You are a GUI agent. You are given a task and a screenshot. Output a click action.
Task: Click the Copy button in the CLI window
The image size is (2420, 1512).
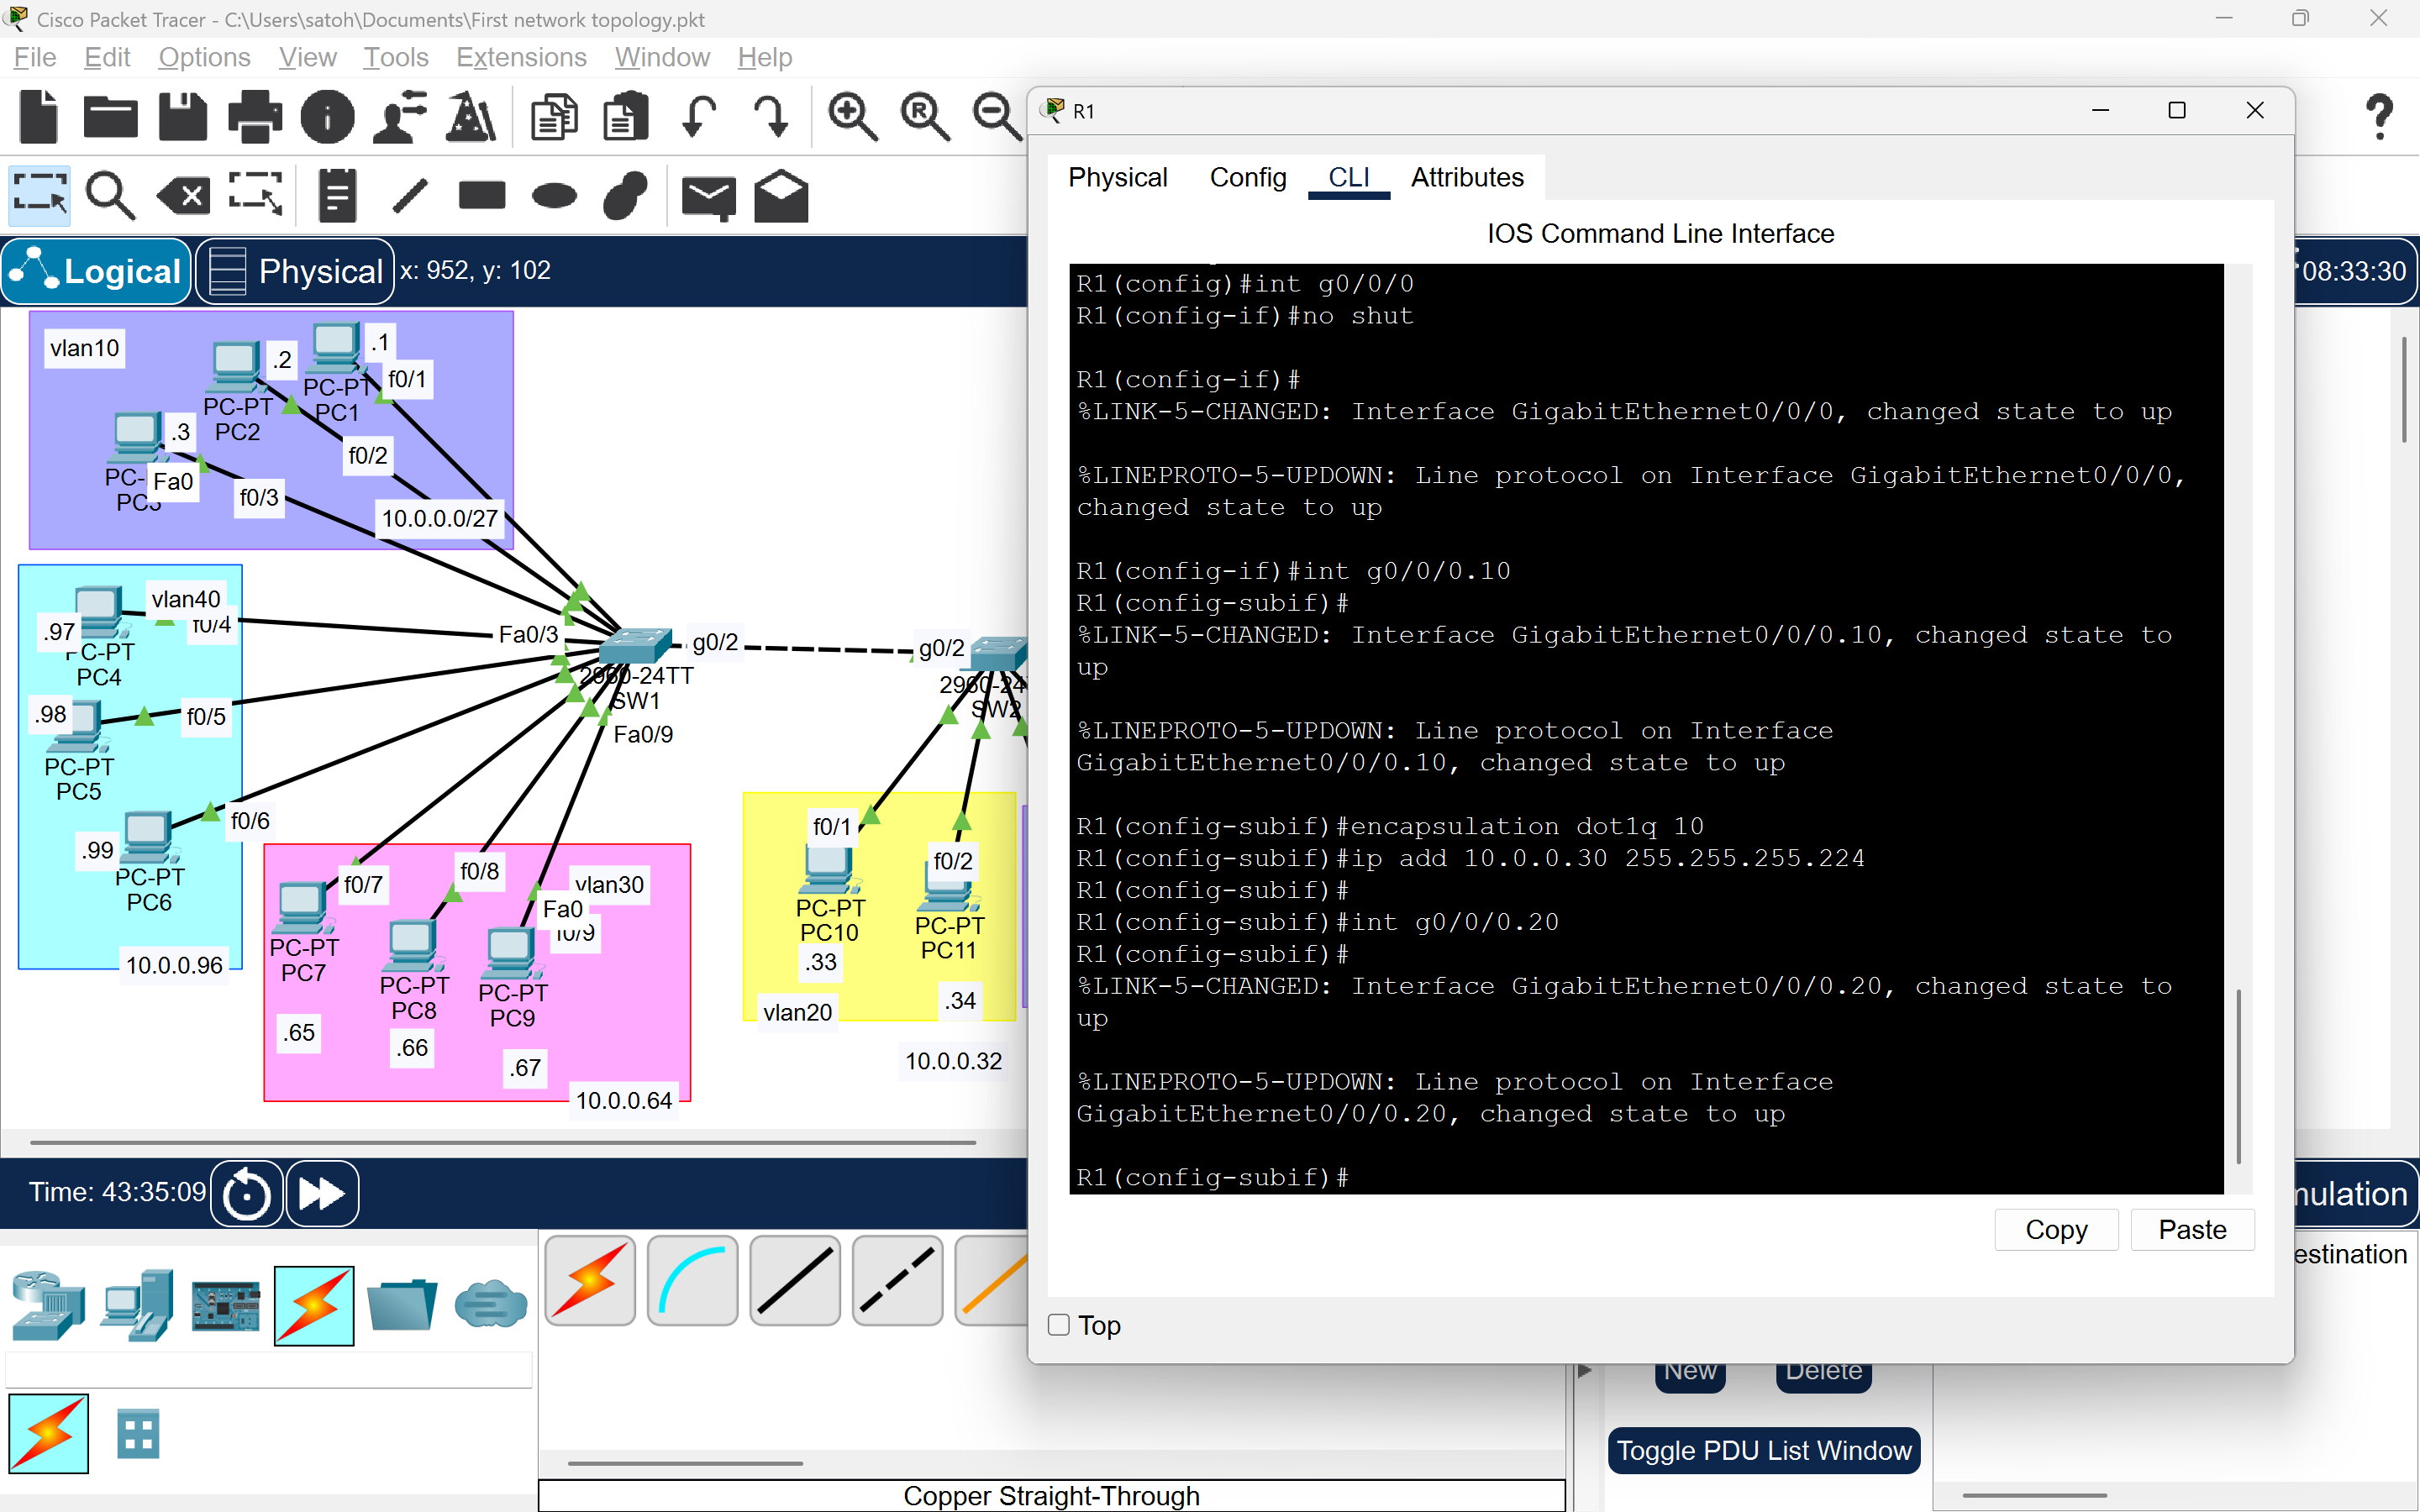2055,1229
